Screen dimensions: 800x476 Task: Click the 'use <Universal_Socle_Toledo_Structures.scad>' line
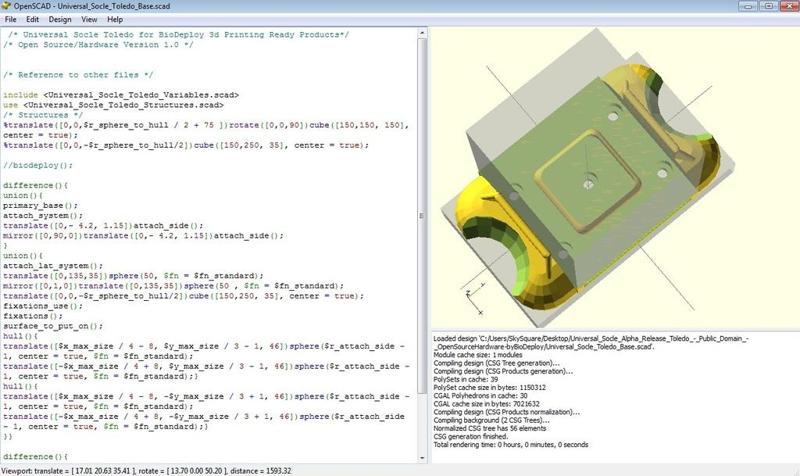click(x=113, y=105)
